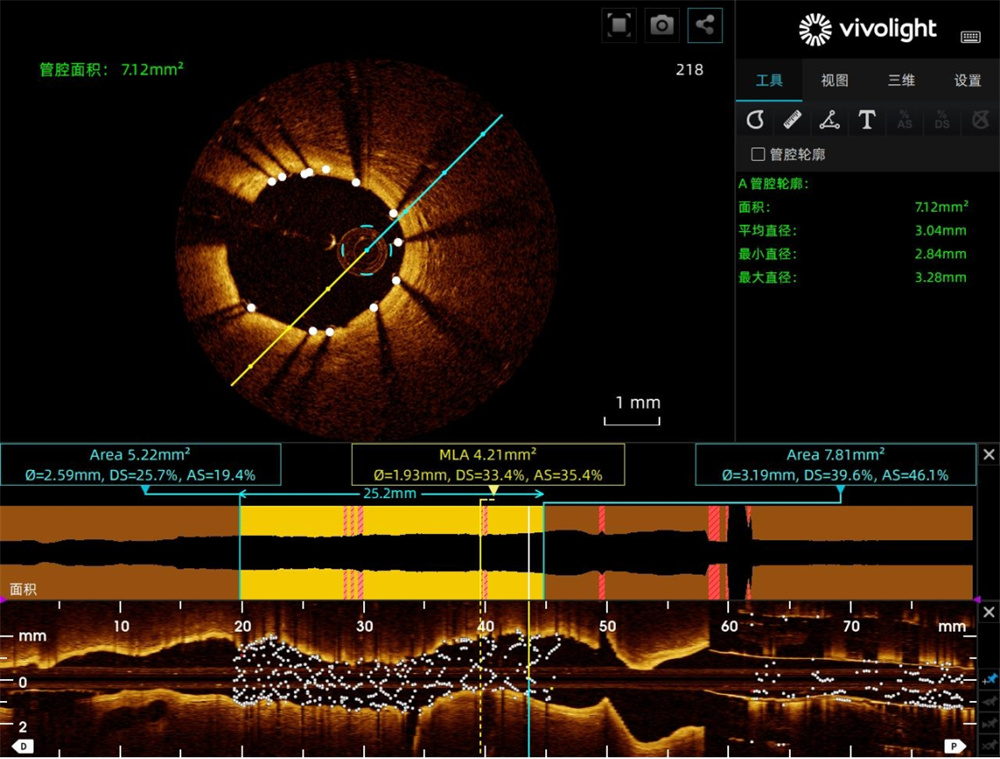The image size is (1000, 759).
Task: Toggle fullscreen view of the OCT image
Action: tap(619, 26)
